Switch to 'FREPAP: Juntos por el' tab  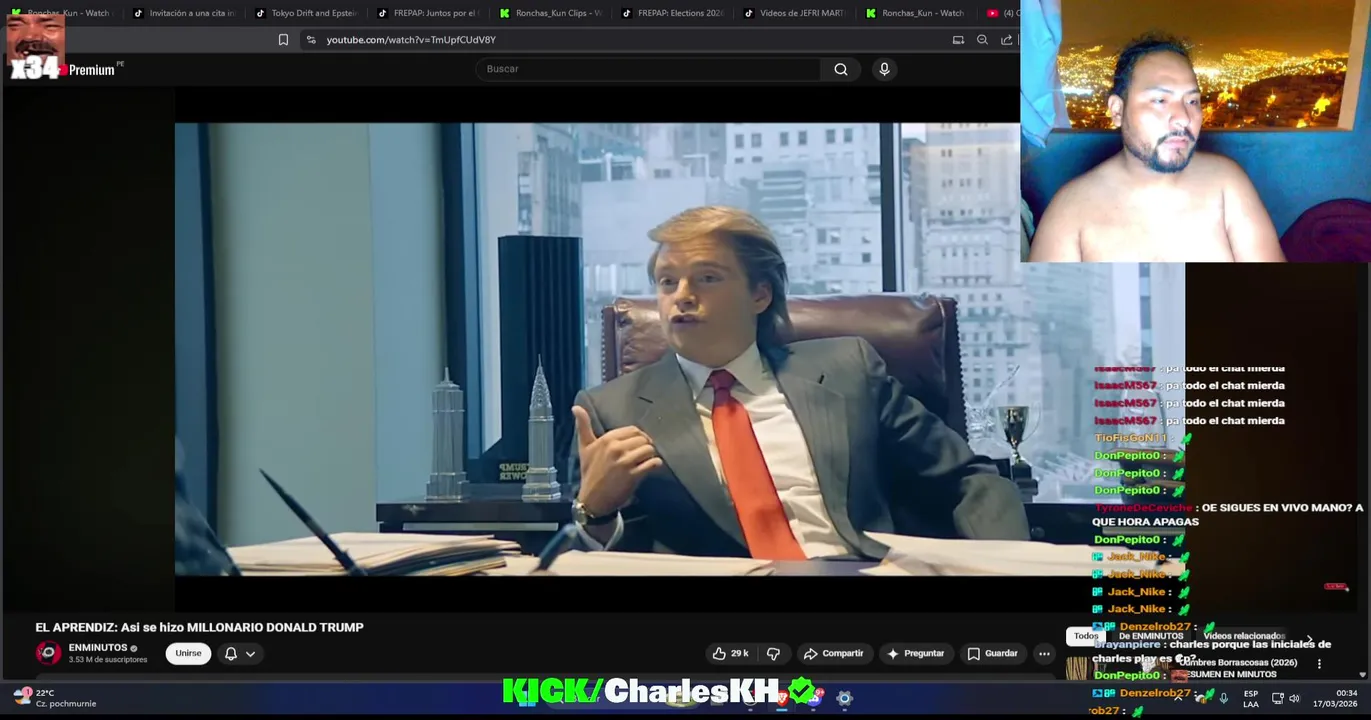(428, 13)
